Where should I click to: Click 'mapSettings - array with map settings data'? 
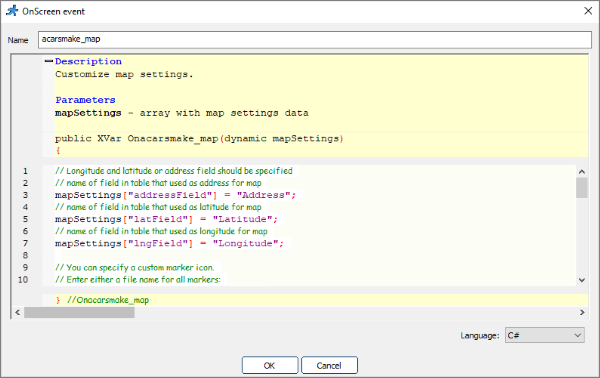(x=182, y=113)
